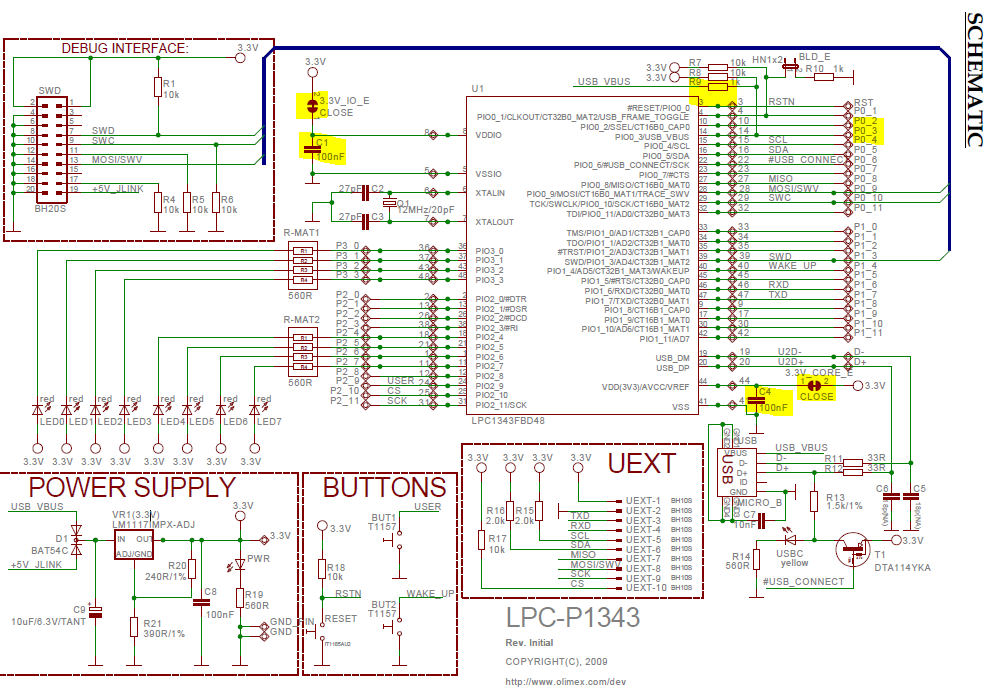Click the PWR LED in power supply
Screen dimensions: 1003x694
click(x=239, y=565)
